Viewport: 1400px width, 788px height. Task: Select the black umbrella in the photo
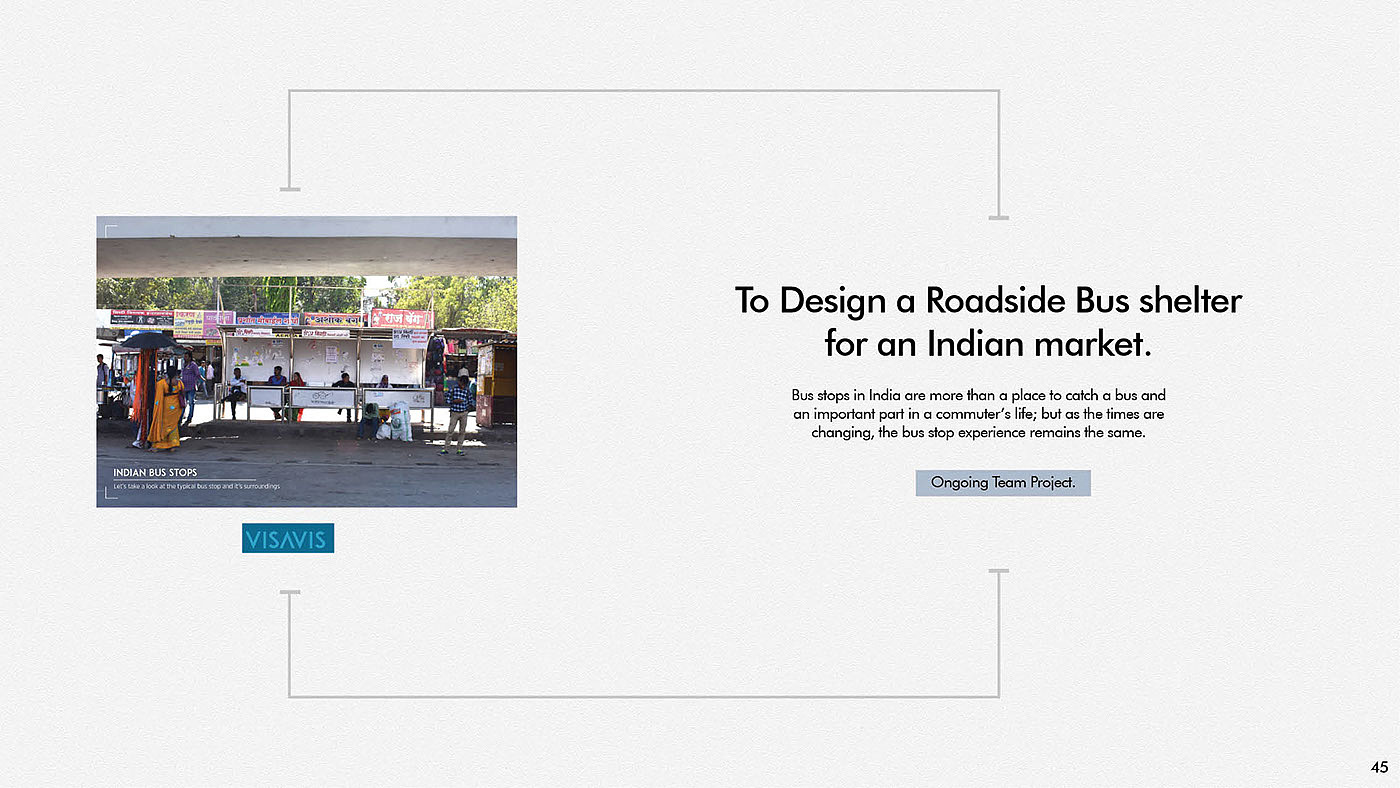(148, 341)
